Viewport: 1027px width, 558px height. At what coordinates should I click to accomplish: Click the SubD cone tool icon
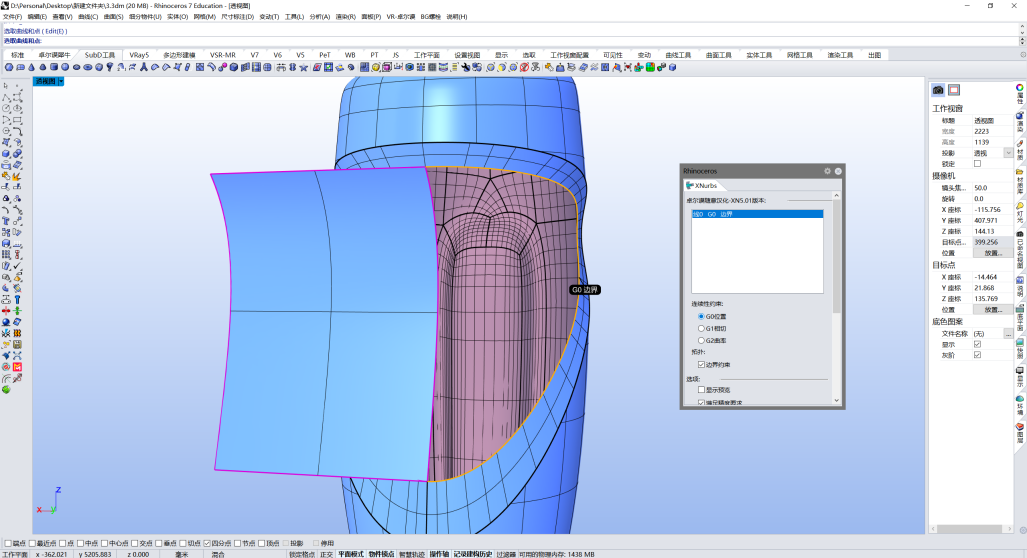coord(31,67)
